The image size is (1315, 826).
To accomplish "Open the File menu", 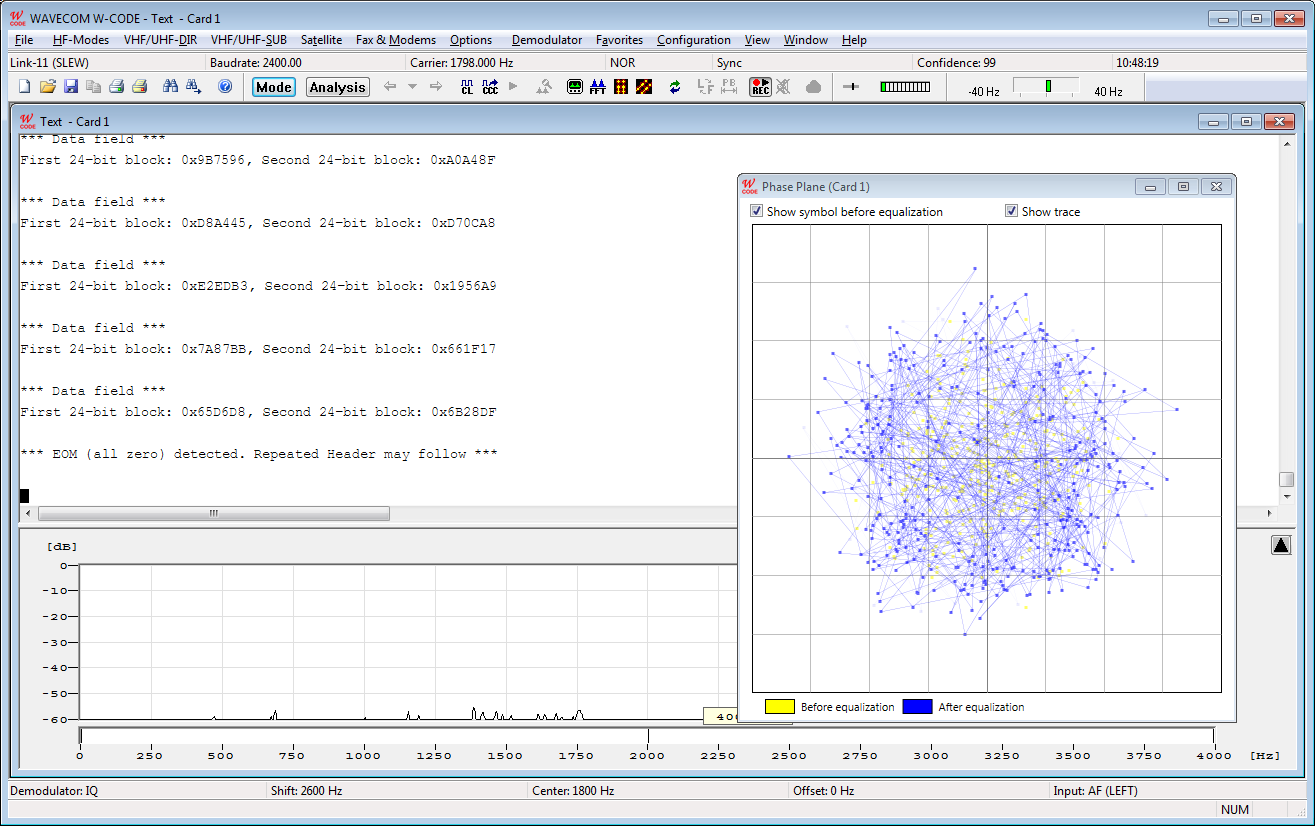I will (x=25, y=40).
